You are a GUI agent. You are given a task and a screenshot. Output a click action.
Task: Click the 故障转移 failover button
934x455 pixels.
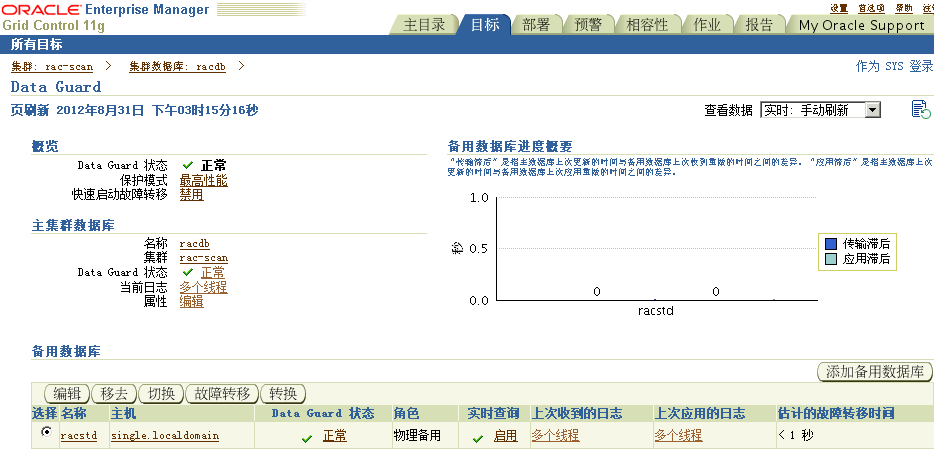[x=222, y=394]
